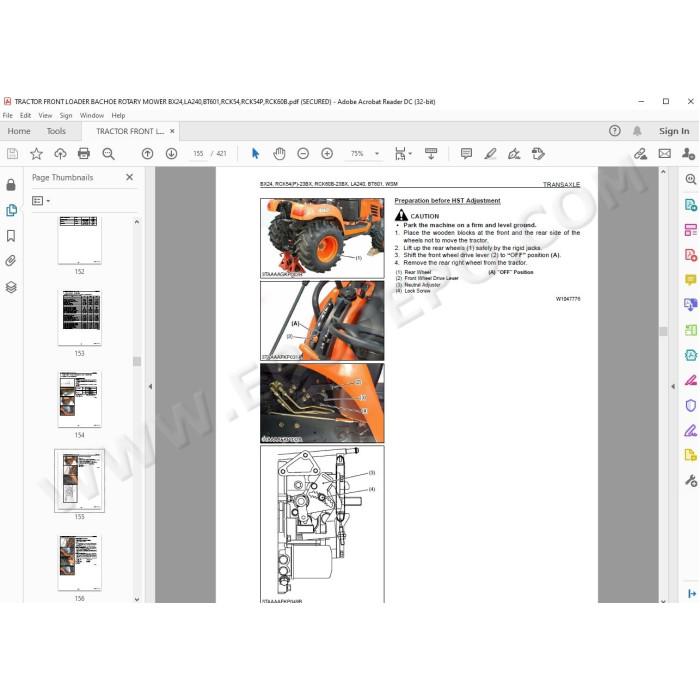The width and height of the screenshot is (700, 700).
Task: Select page 153 thumbnail
Action: [79, 317]
